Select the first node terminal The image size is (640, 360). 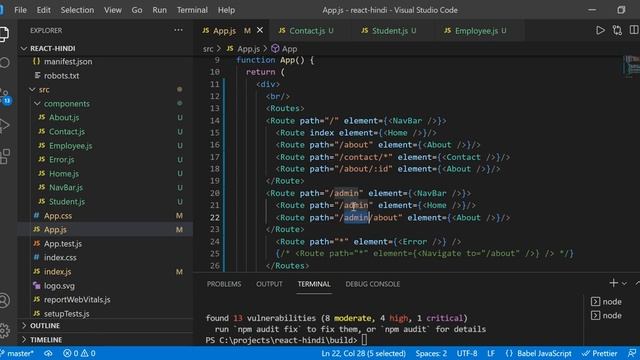606,302
